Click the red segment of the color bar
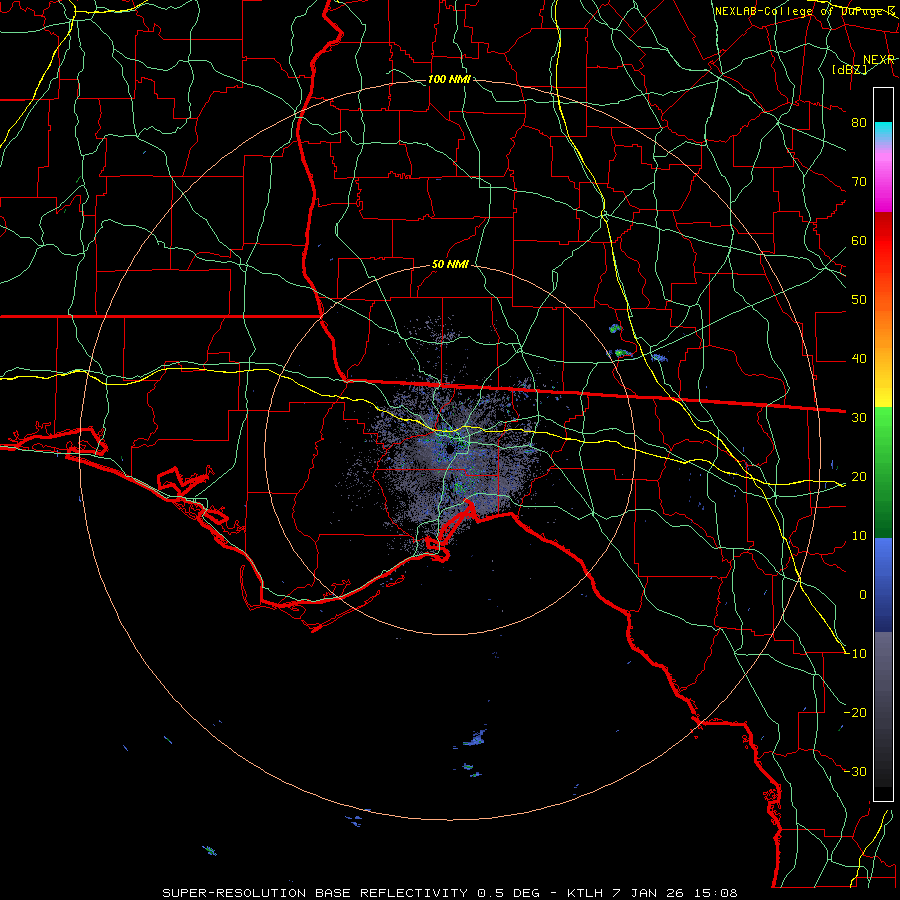 point(883,241)
